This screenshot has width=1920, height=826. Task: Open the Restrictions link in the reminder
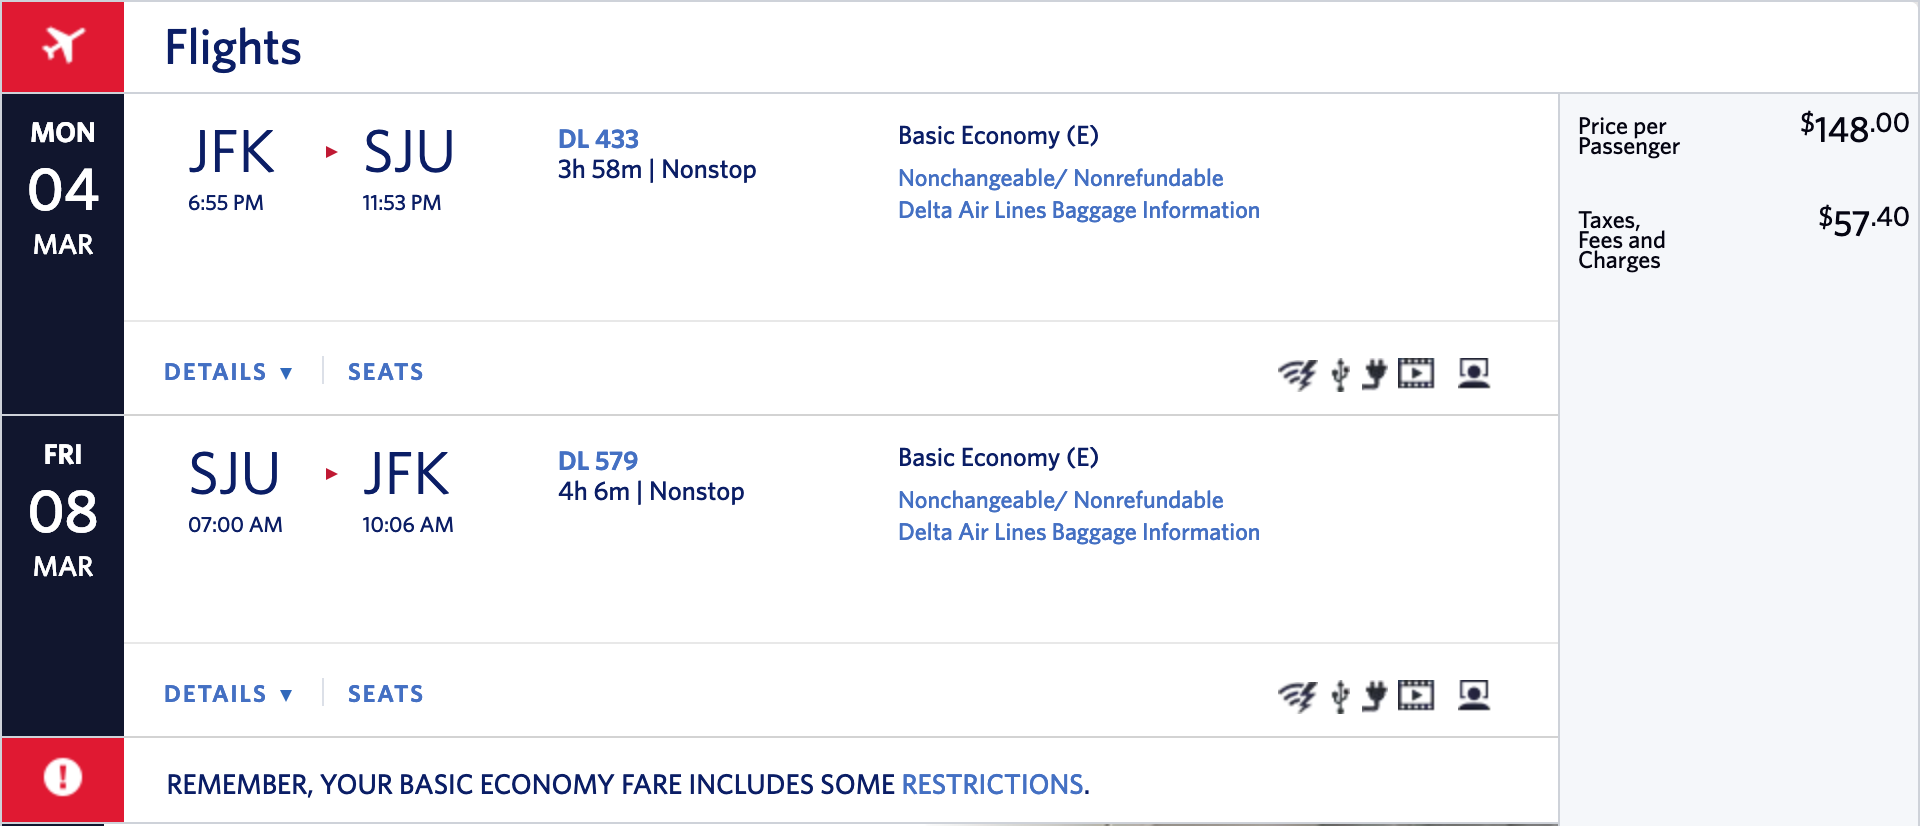coord(992,784)
